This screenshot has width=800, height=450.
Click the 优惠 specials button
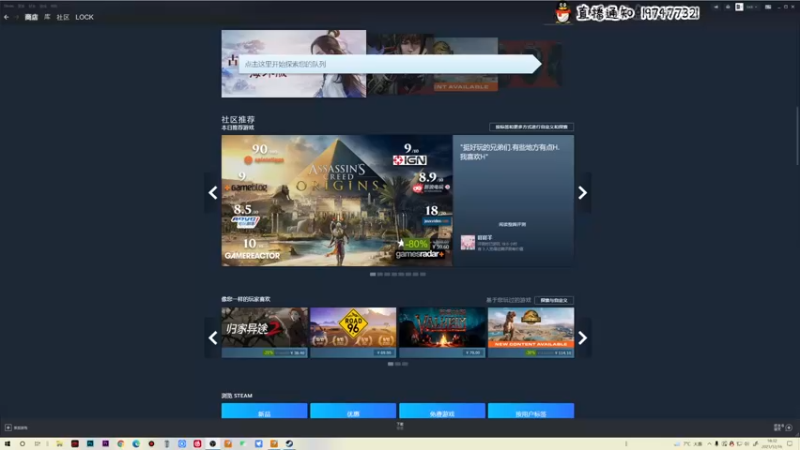point(353,411)
